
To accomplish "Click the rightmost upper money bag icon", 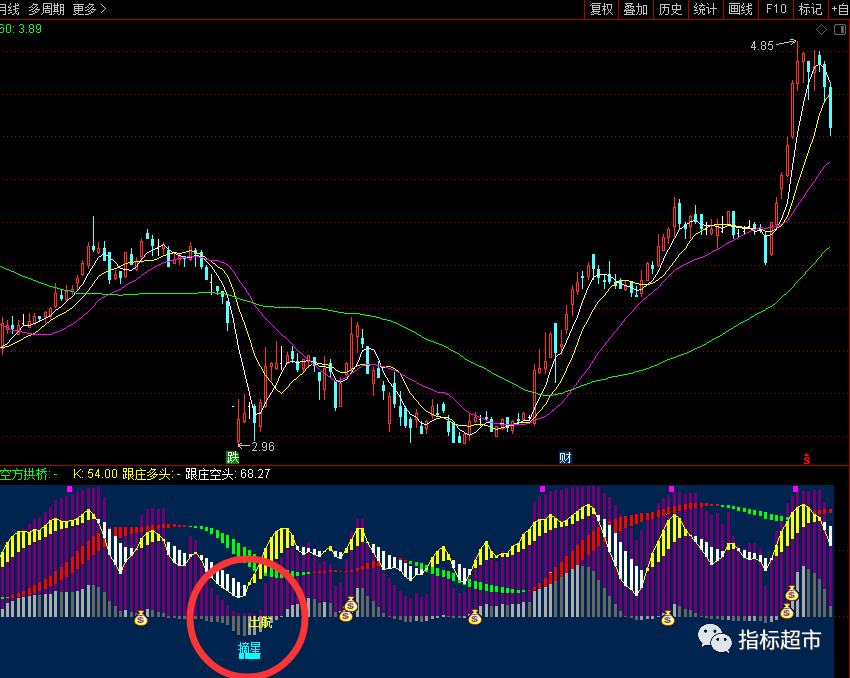I will pos(792,593).
